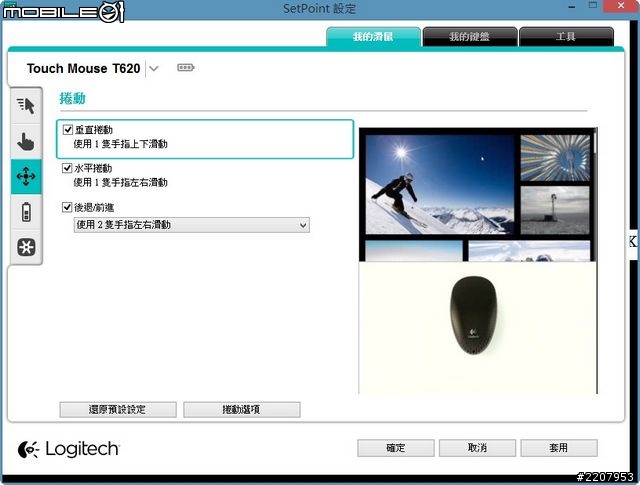Viewport: 640px width, 485px height.
Task: Click the Touch Mouse T620 device name
Action: coord(83,68)
